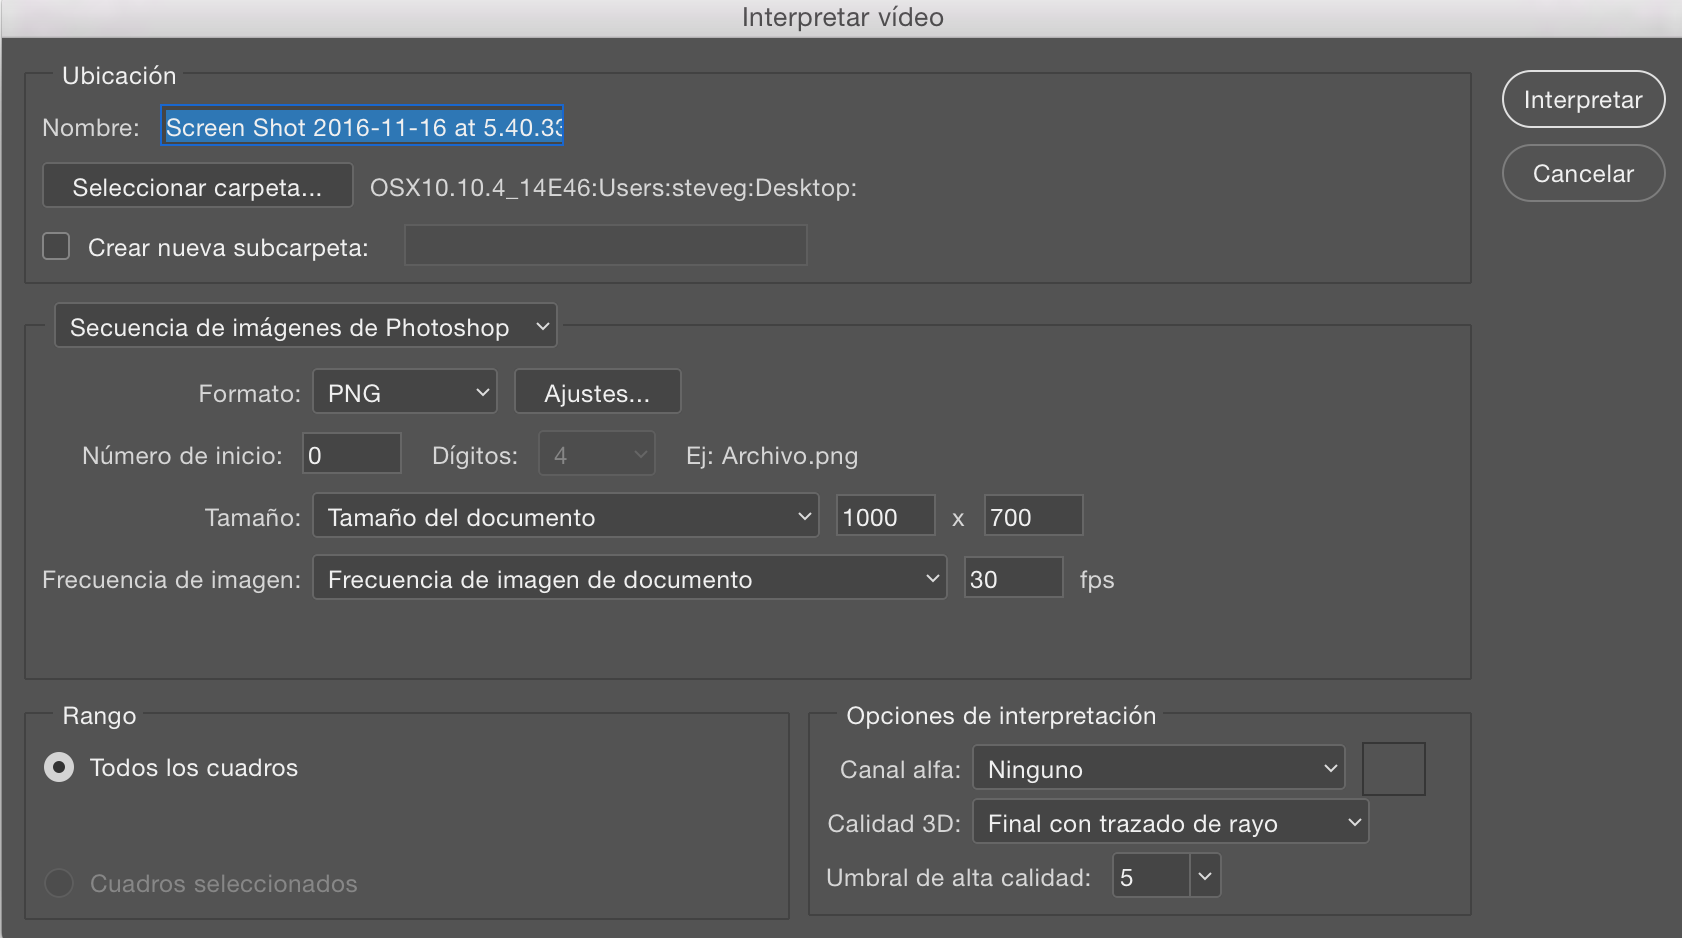Click the Rango group label
1682x938 pixels.
click(x=99, y=715)
